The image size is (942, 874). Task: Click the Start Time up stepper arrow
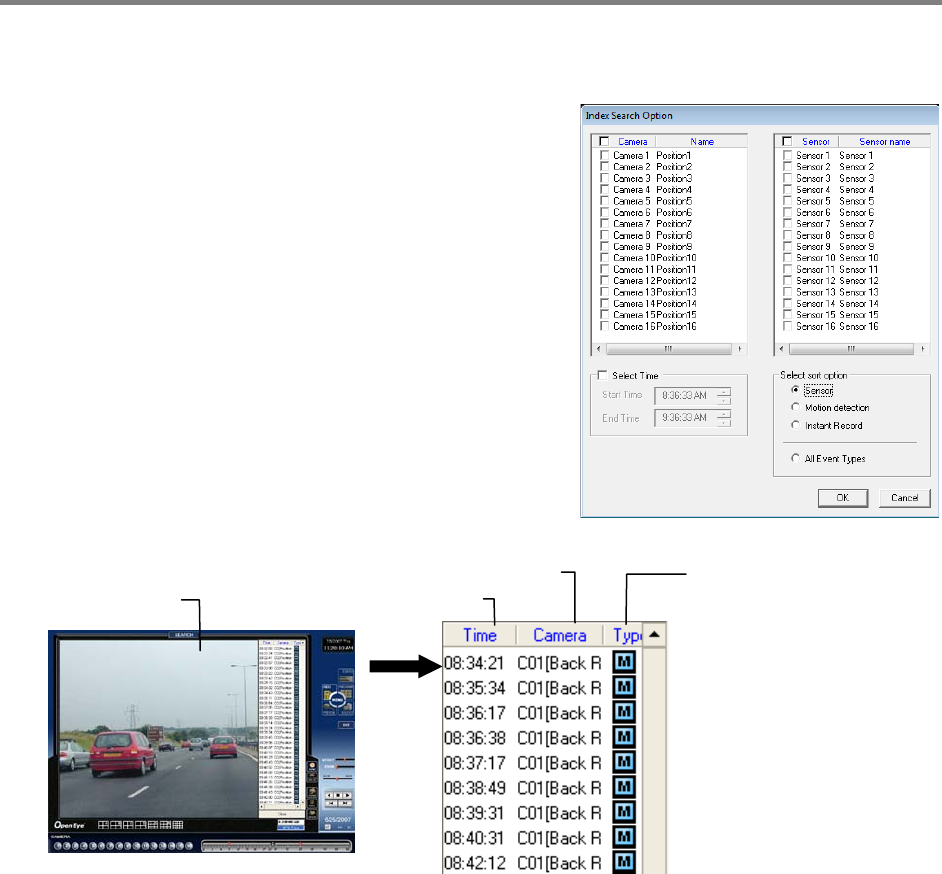724,390
